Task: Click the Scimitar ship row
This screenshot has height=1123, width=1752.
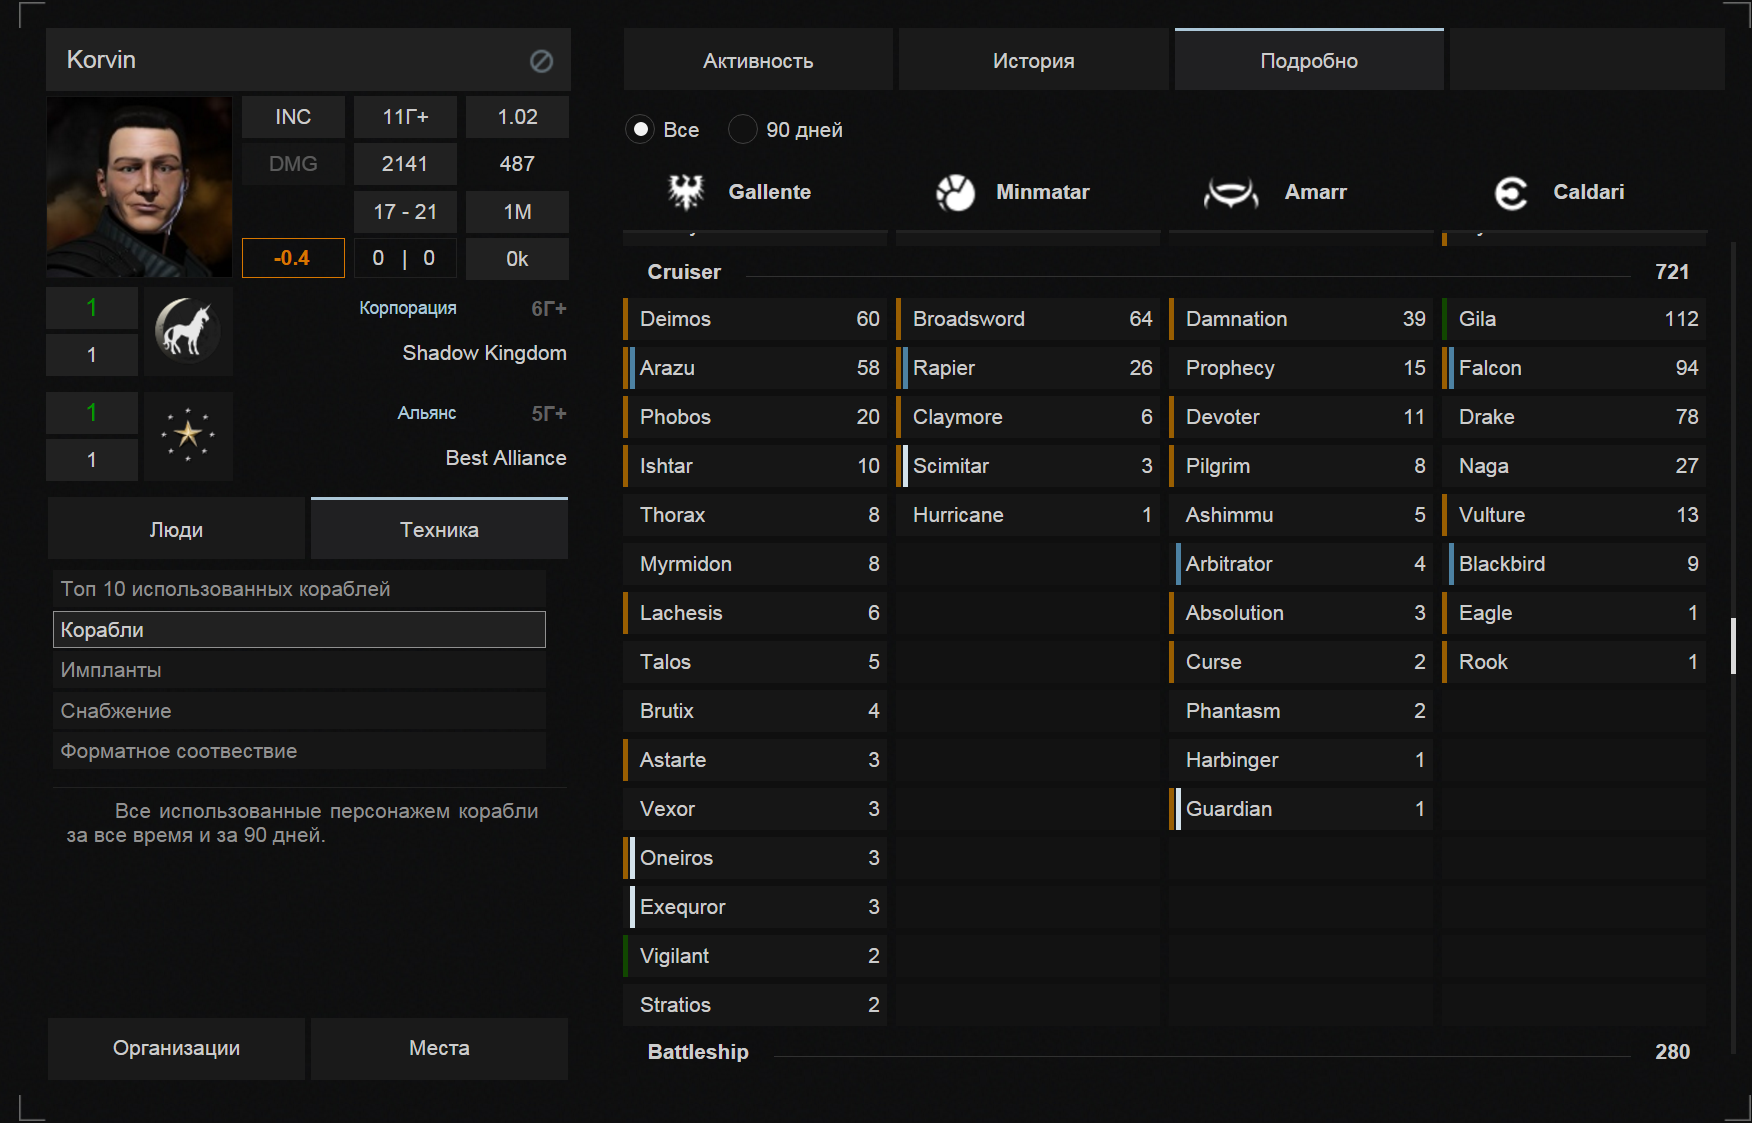Action: coord(1028,466)
